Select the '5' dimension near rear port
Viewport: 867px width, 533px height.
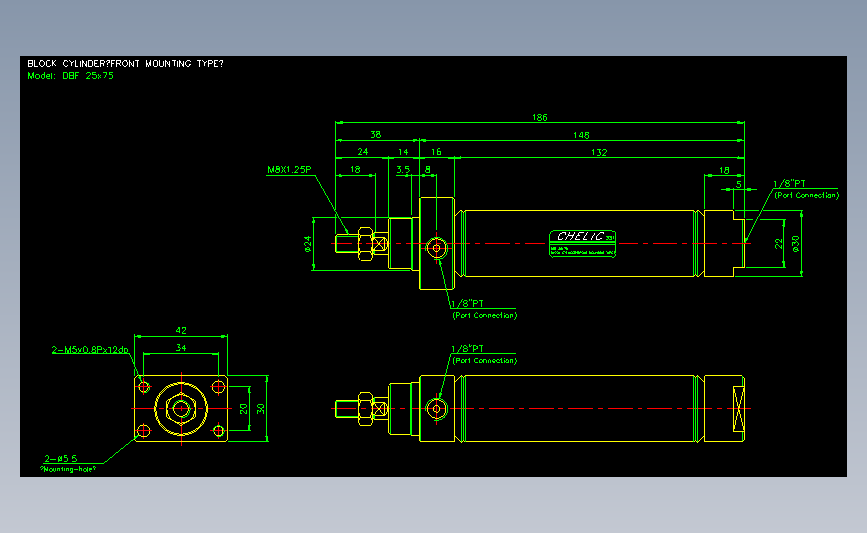(739, 185)
